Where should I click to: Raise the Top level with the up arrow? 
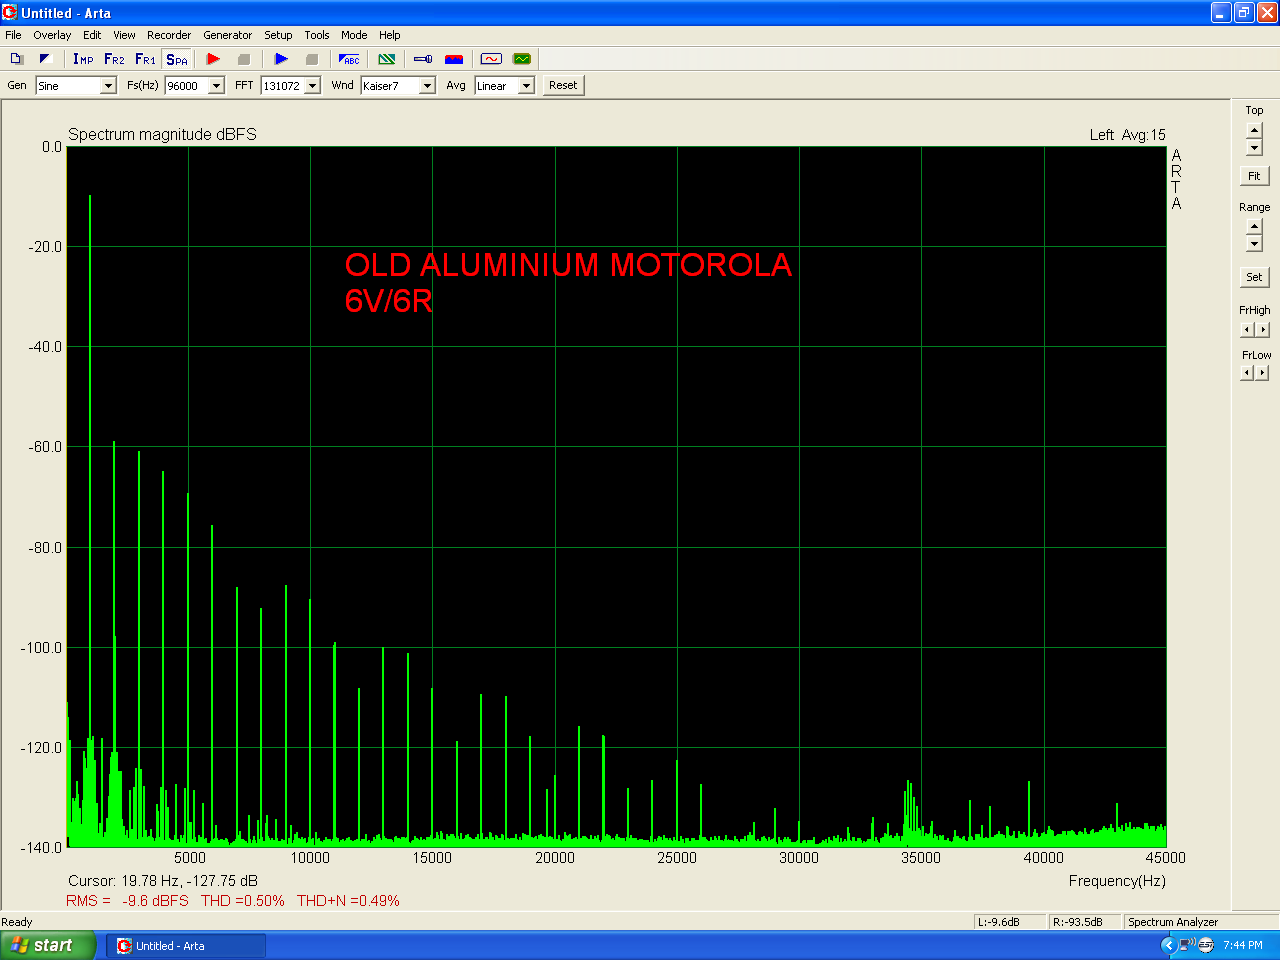(1254, 130)
